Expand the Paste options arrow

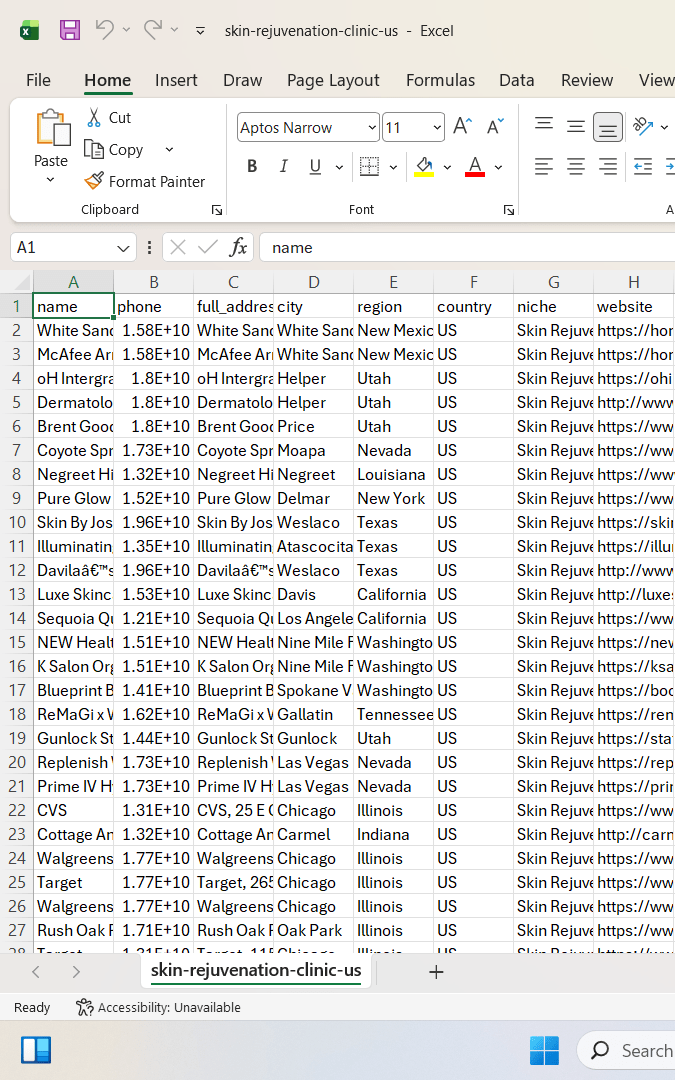(50, 180)
